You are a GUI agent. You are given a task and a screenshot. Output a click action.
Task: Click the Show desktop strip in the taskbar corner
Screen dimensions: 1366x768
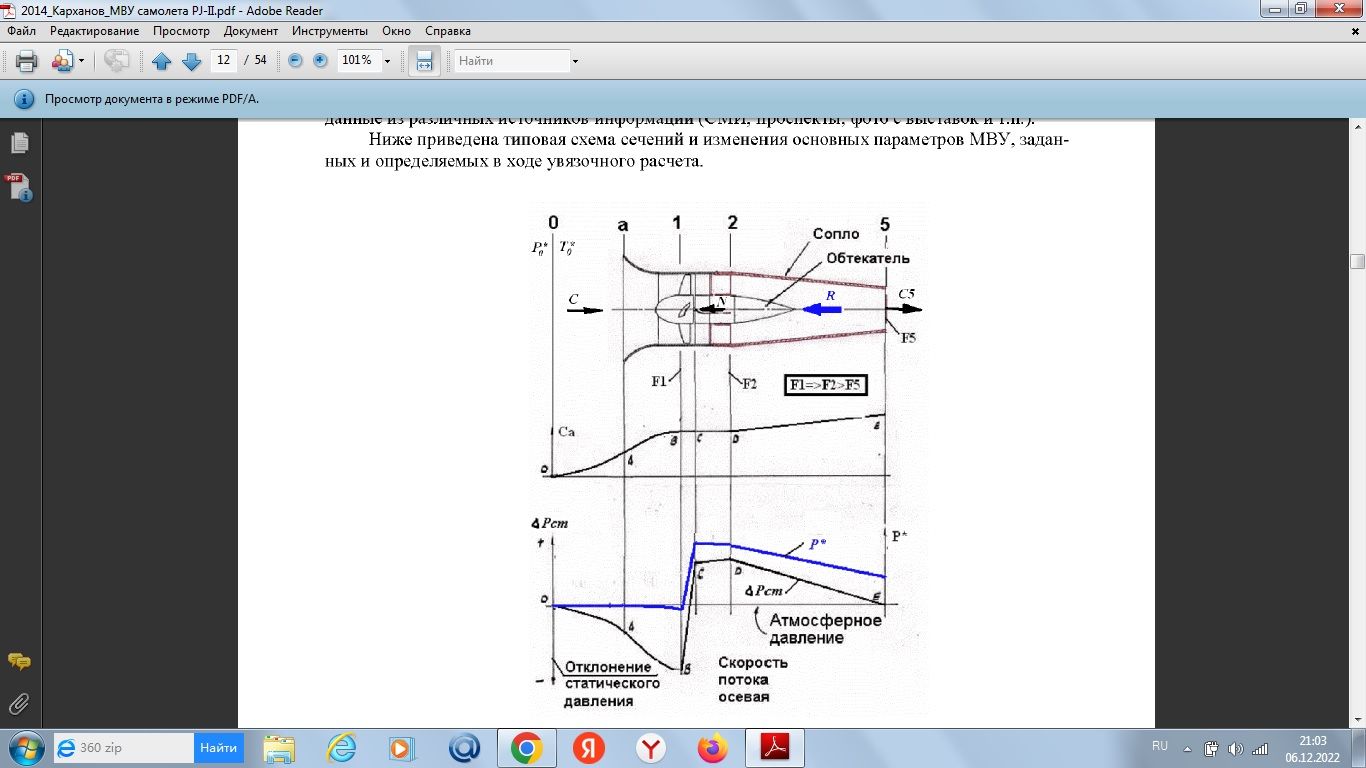click(x=1359, y=748)
